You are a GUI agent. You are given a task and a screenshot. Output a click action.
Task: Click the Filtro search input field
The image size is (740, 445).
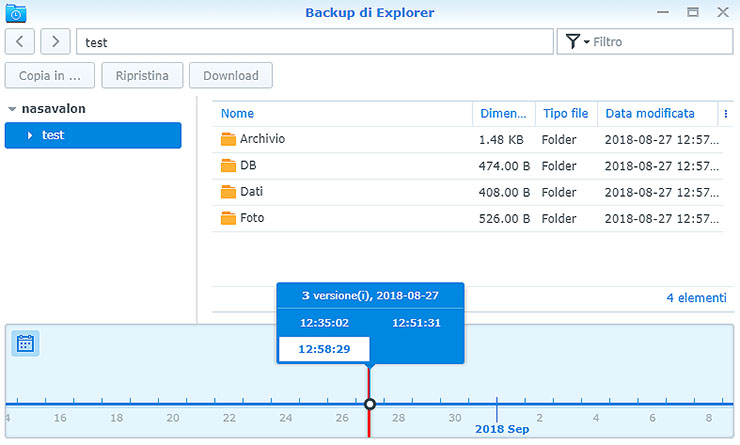[x=660, y=42]
